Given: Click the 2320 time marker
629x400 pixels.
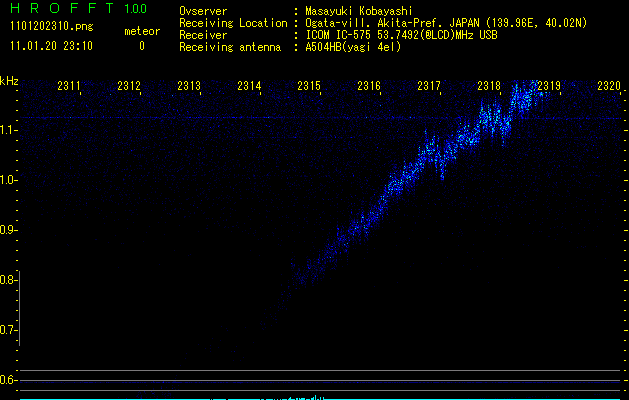Looking at the screenshot, I should click(609, 86).
